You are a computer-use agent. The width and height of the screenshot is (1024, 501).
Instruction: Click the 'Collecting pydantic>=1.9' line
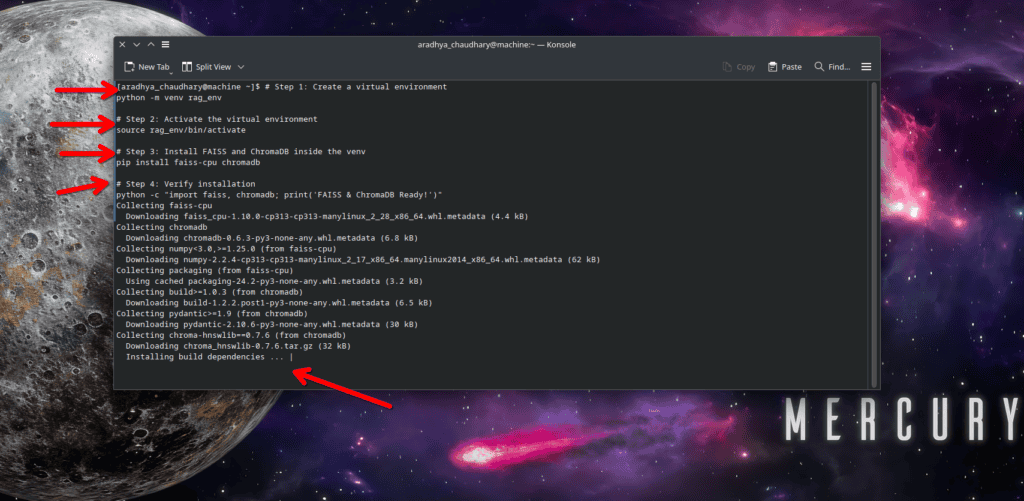pos(214,314)
